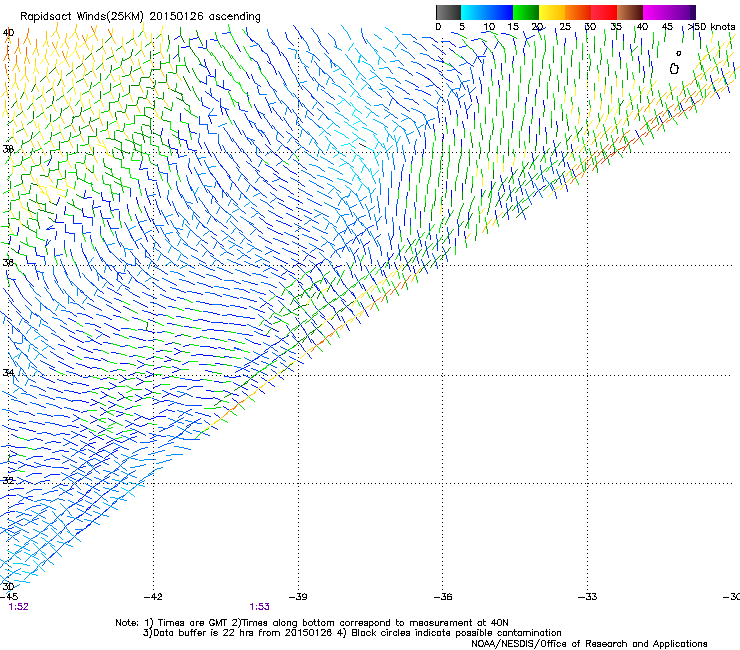Click the orange 25-30 knots legend swatch

click(x=578, y=12)
